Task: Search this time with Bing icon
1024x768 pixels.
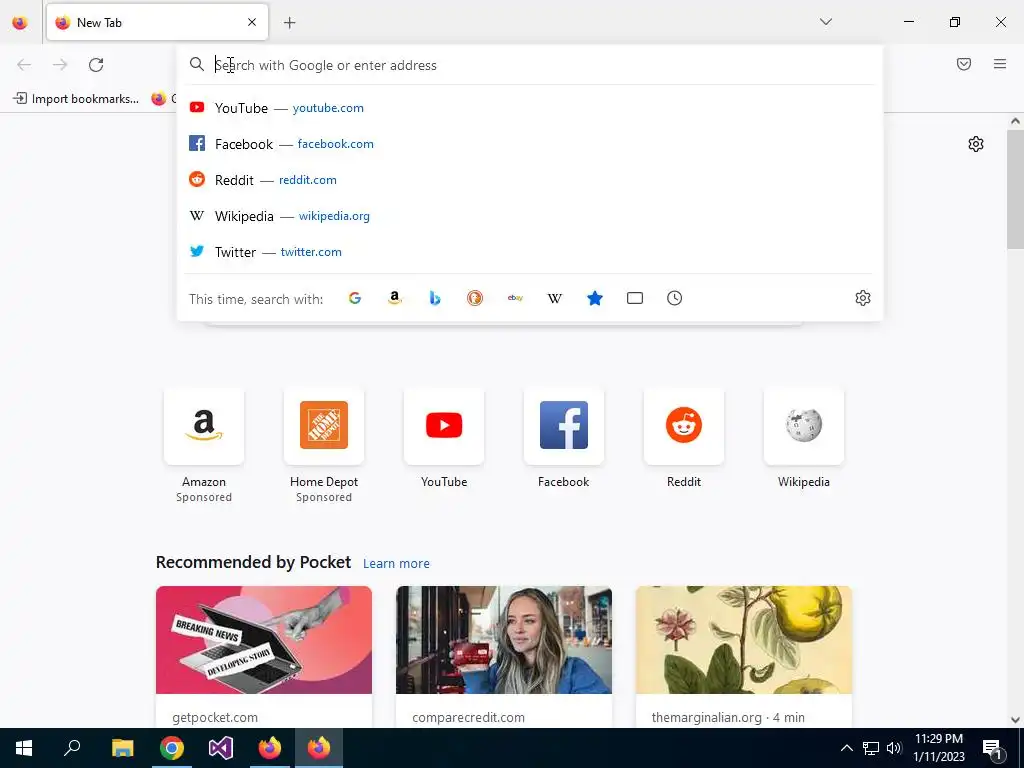Action: pyautogui.click(x=435, y=298)
